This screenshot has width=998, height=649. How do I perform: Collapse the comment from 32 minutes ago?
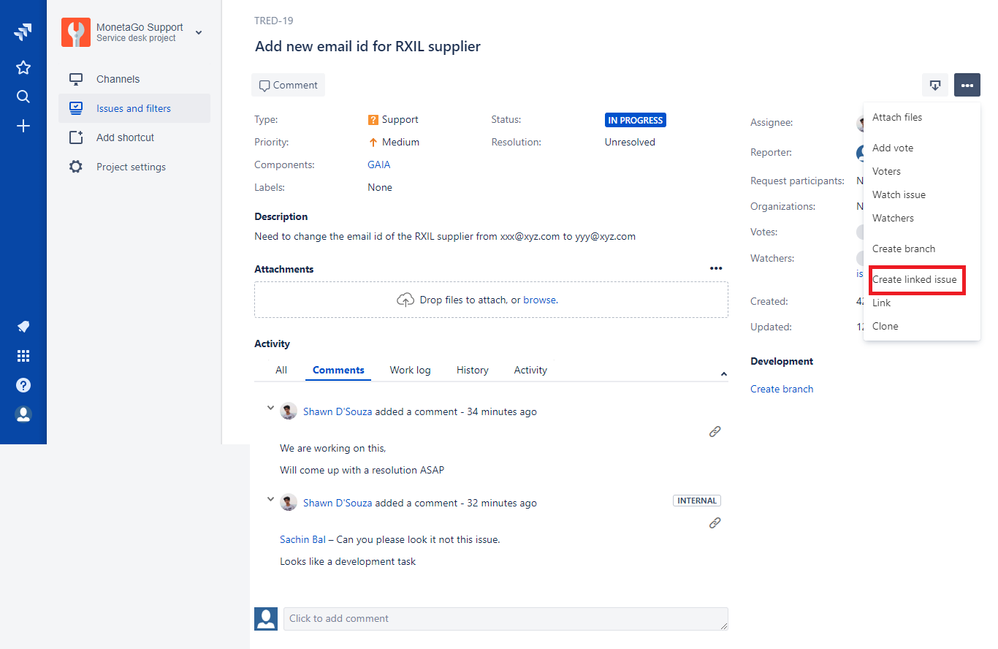271,499
